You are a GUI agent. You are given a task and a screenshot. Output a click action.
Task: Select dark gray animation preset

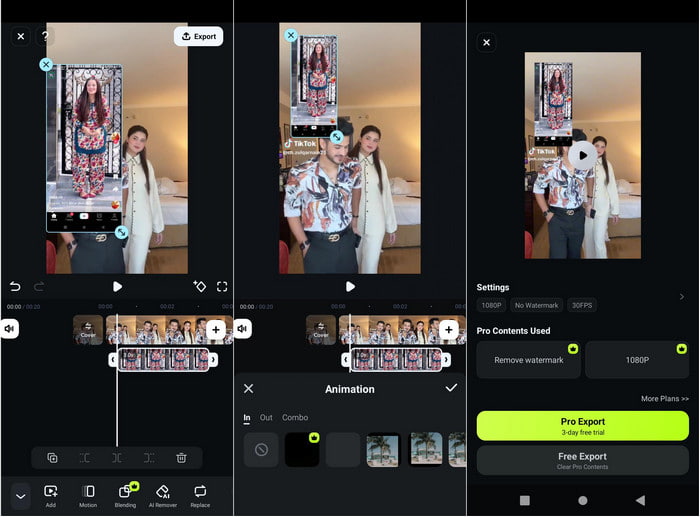(343, 450)
